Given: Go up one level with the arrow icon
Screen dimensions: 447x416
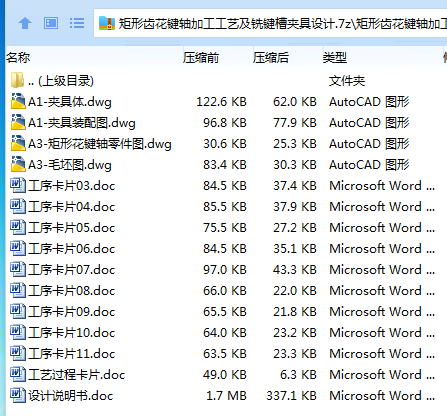Looking at the screenshot, I should click(x=25, y=23).
